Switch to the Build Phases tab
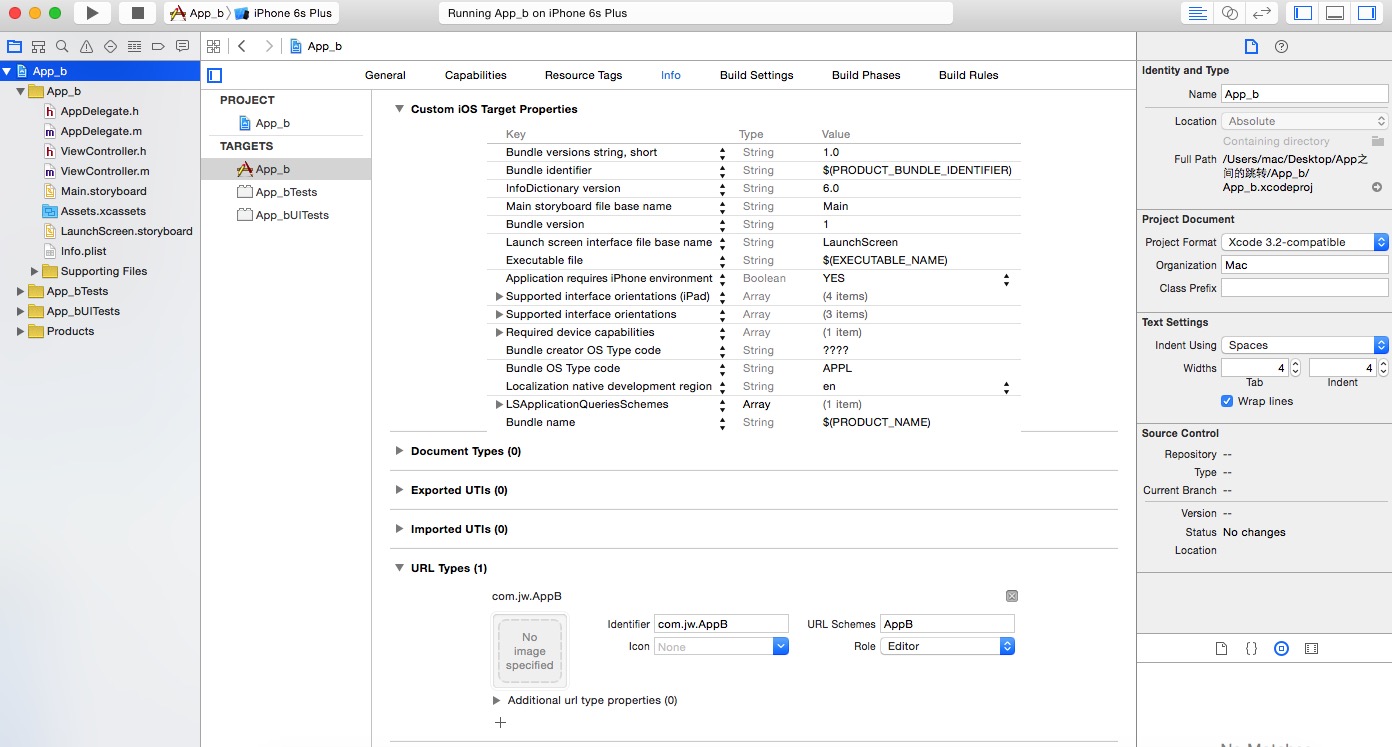1392x747 pixels. 866,75
